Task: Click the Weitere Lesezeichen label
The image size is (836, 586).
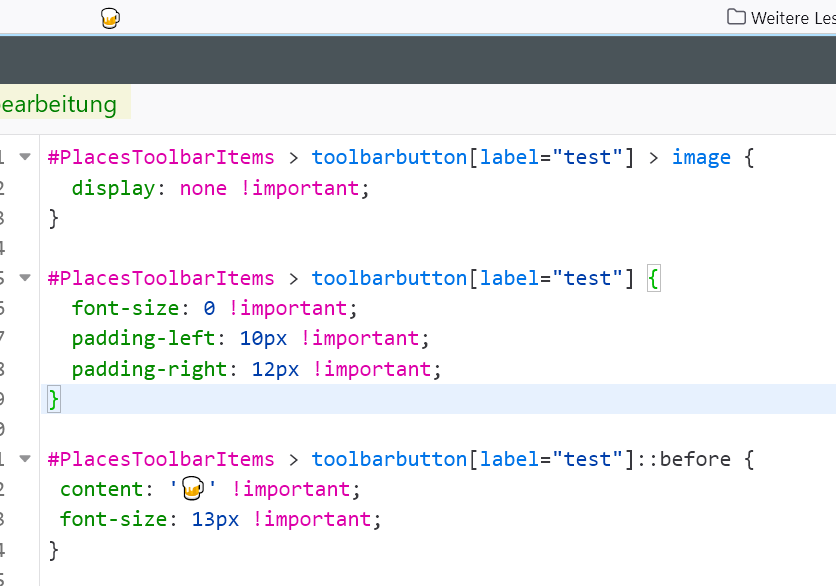Action: point(793,17)
